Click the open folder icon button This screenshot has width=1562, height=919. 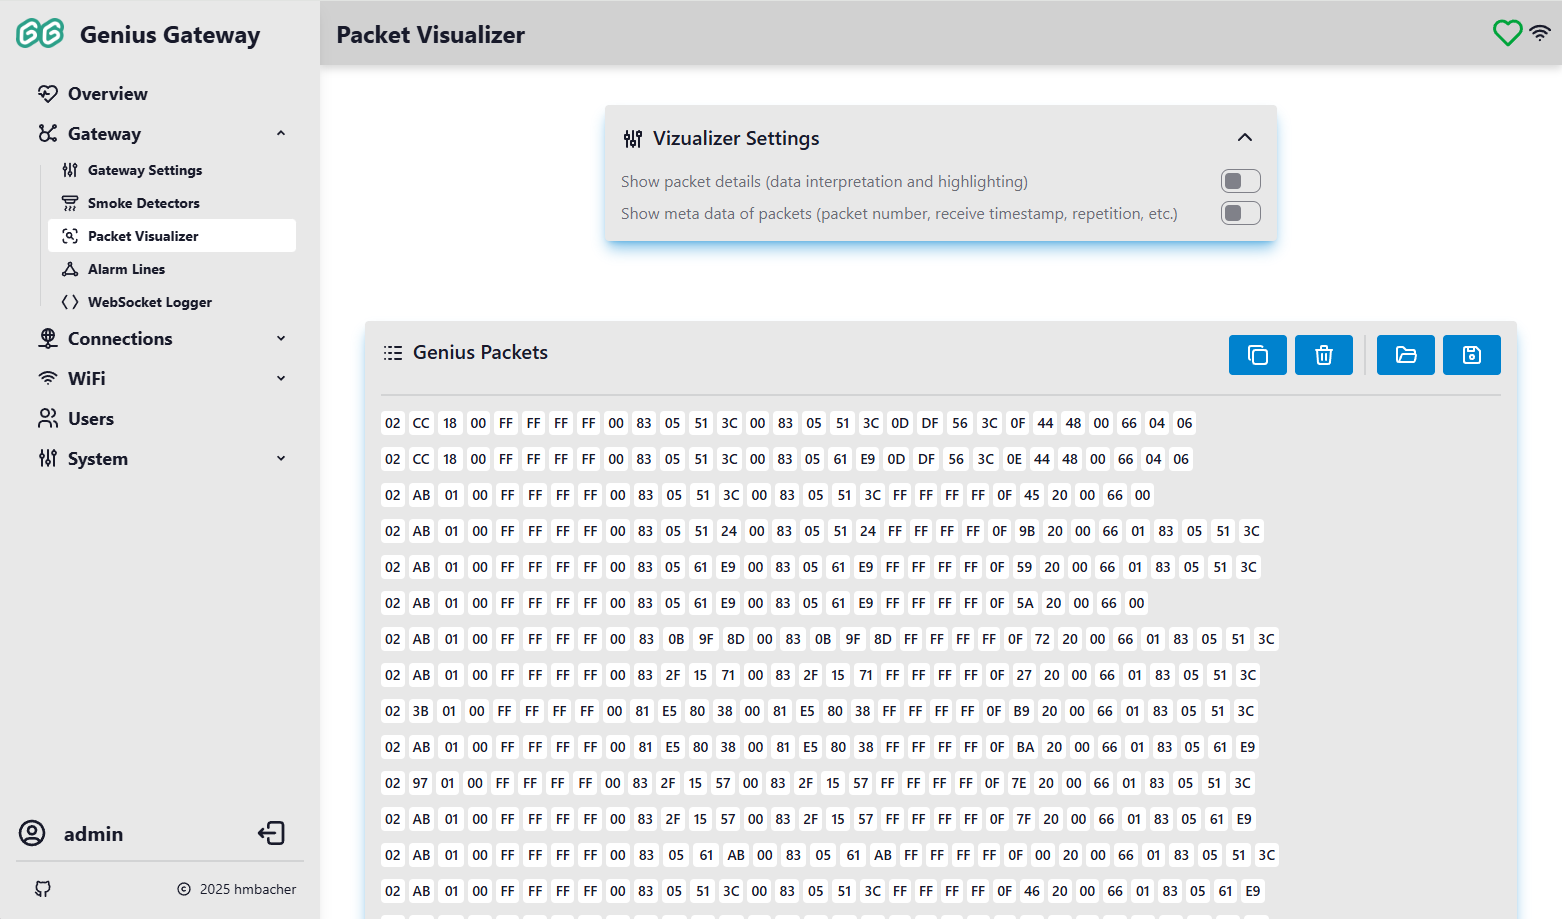pos(1405,355)
